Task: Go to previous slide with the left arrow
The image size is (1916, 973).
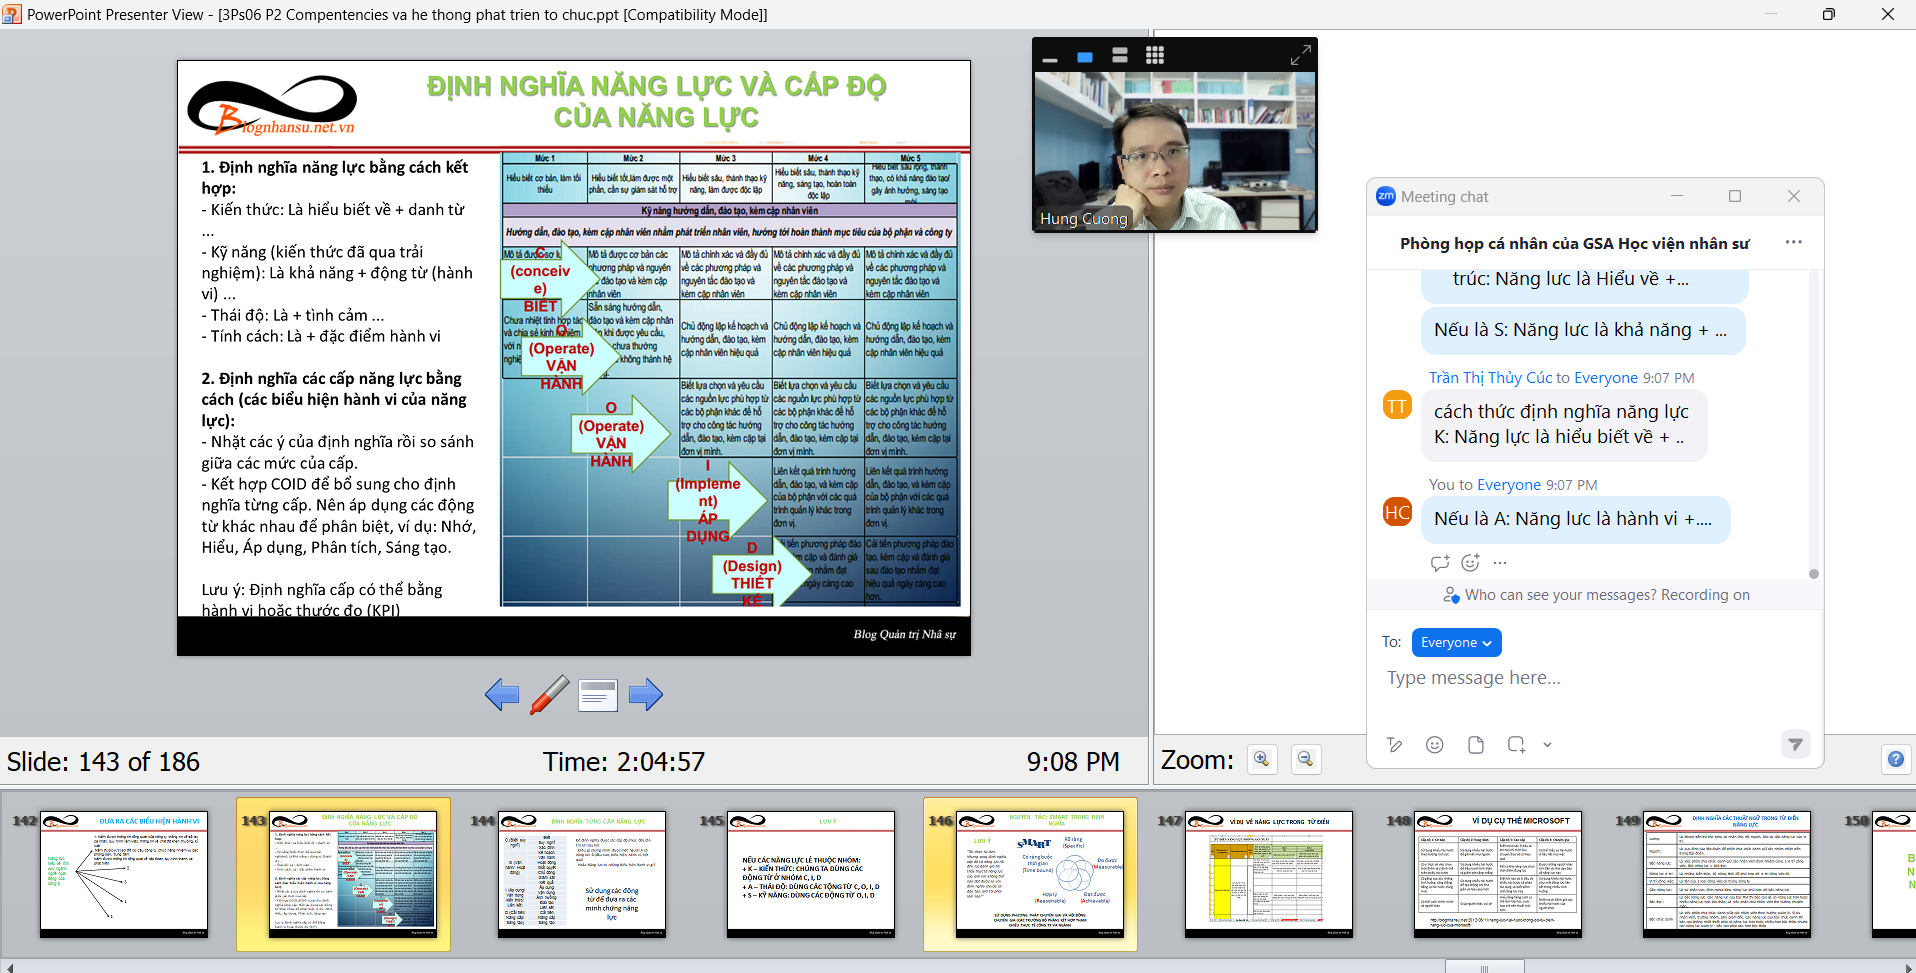Action: point(501,694)
